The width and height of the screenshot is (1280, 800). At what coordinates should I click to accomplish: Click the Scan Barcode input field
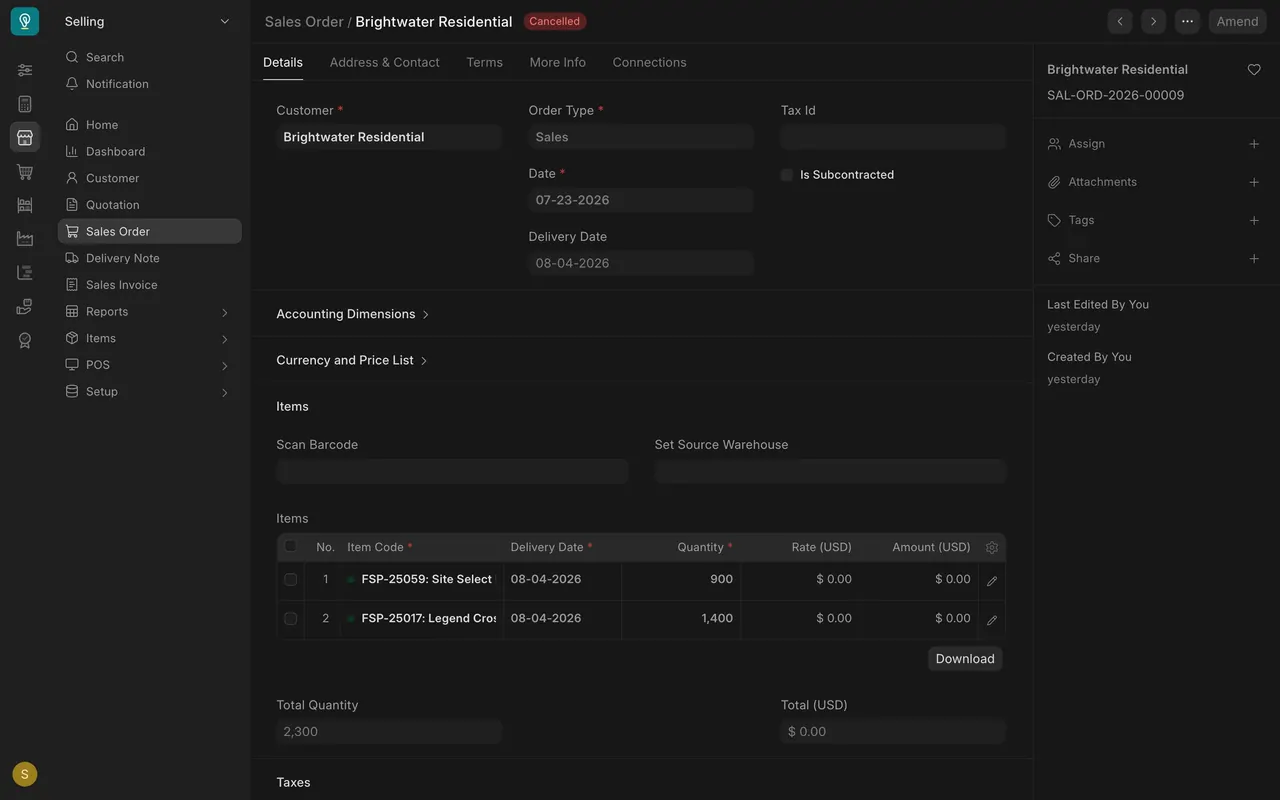tap(452, 472)
